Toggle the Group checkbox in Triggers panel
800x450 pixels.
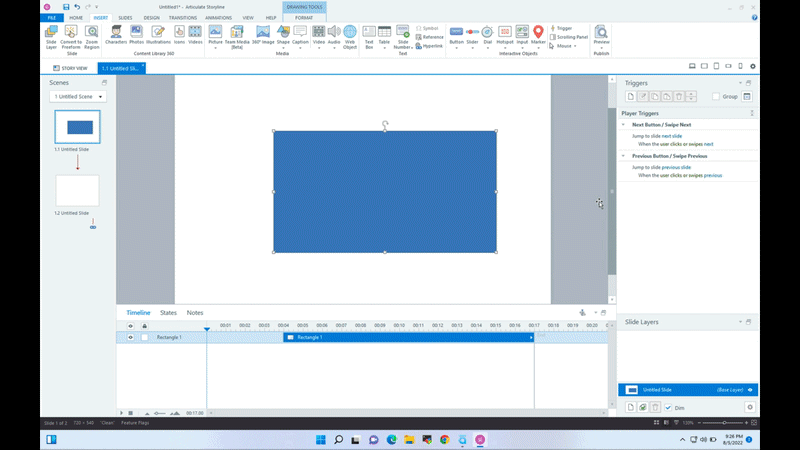coord(716,97)
